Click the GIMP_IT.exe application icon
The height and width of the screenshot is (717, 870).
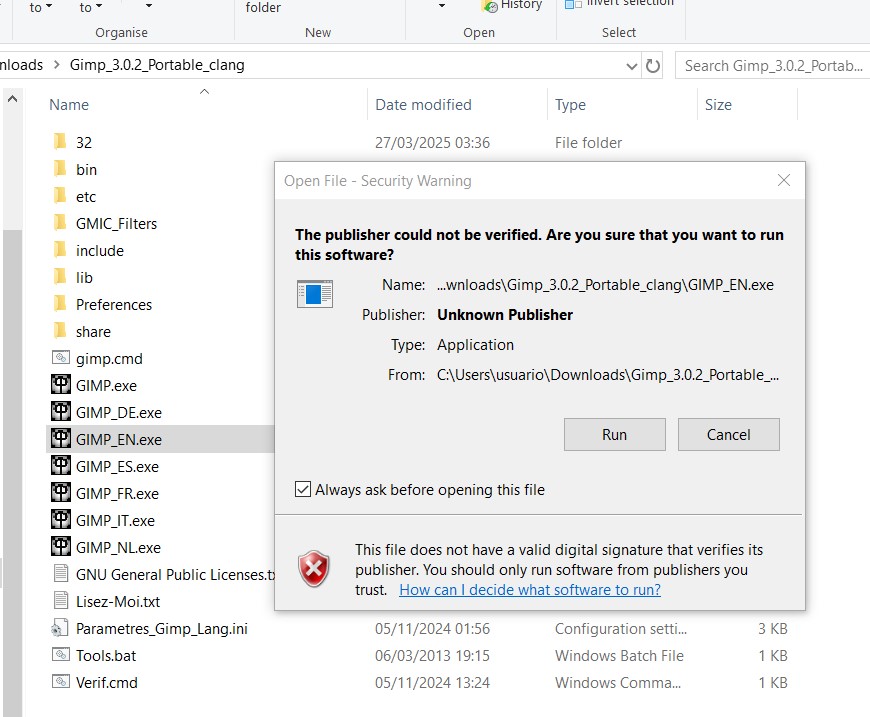(60, 520)
